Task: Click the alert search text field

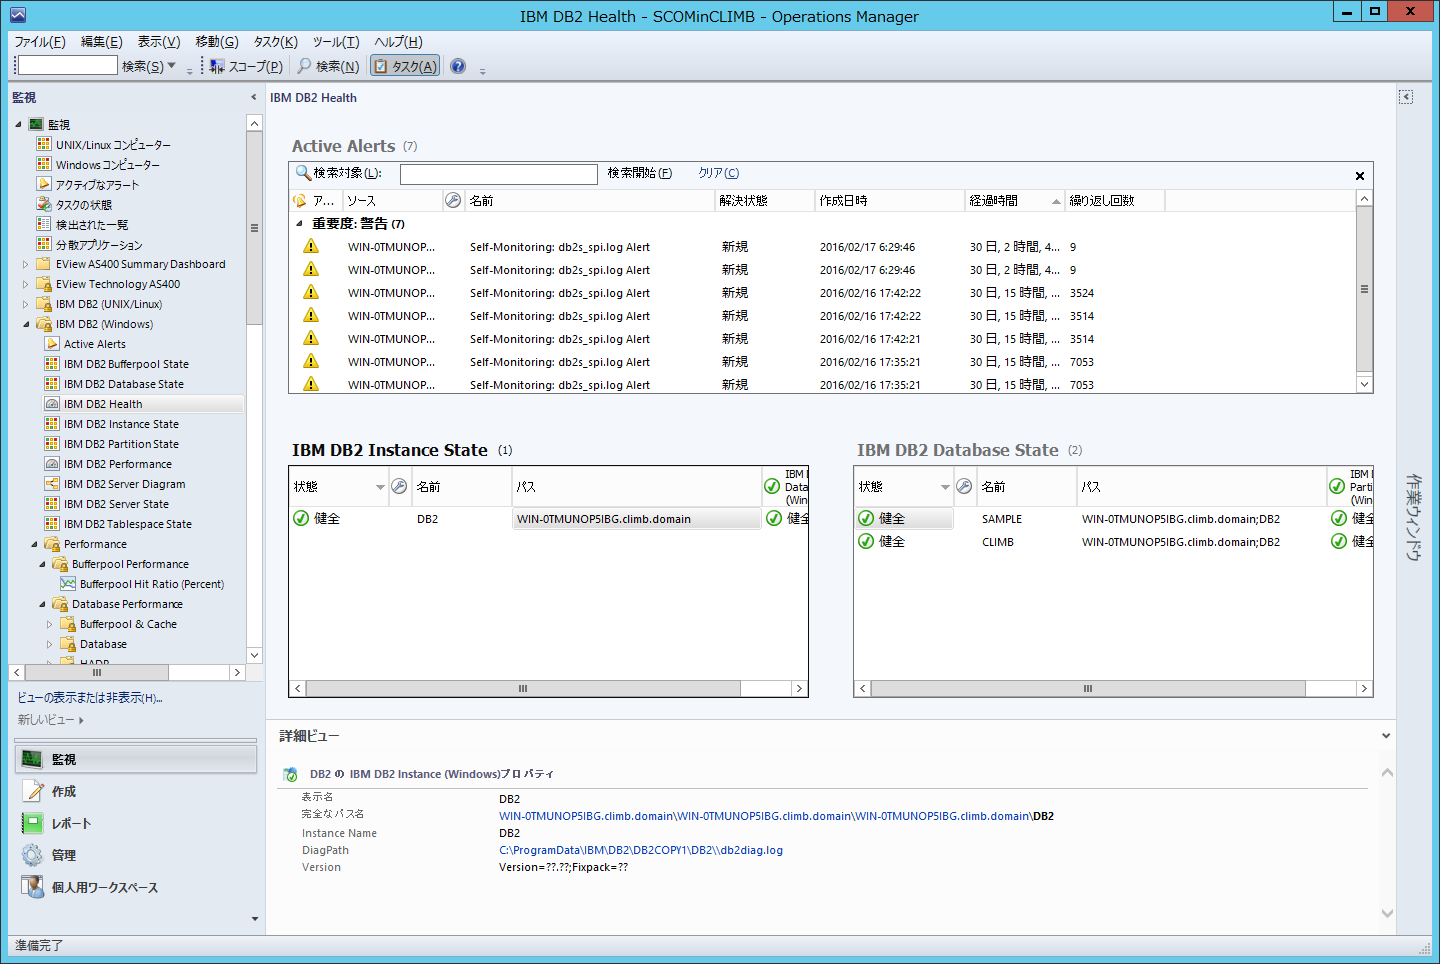Action: coord(498,174)
